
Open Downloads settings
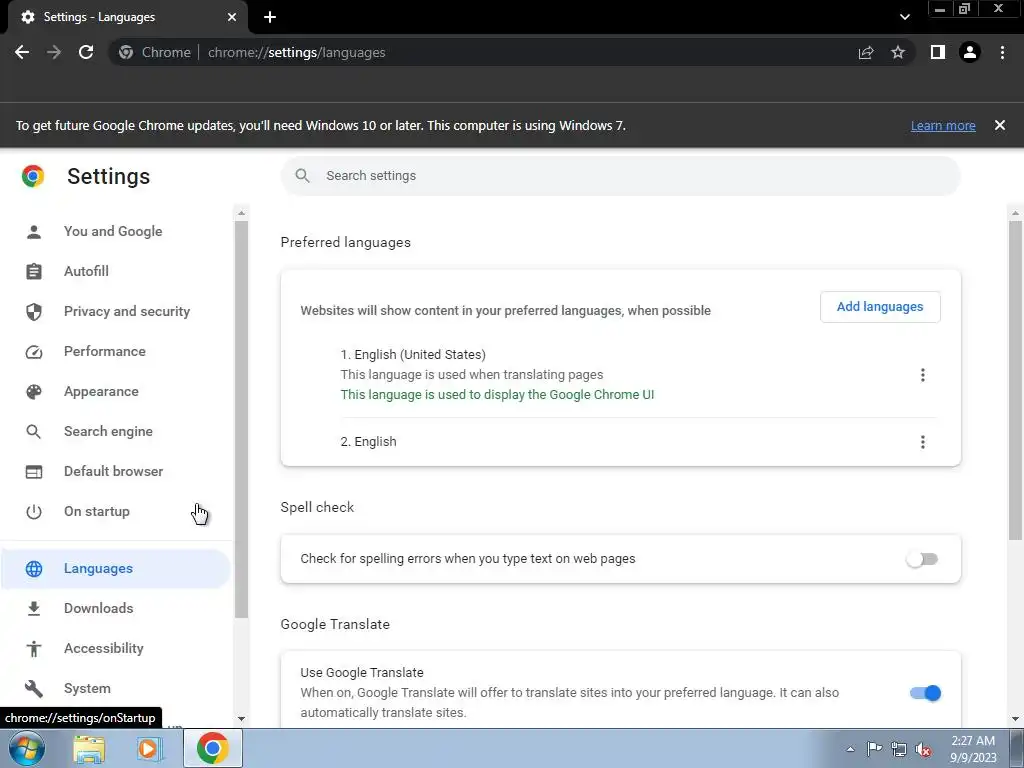pyautogui.click(x=116, y=609)
